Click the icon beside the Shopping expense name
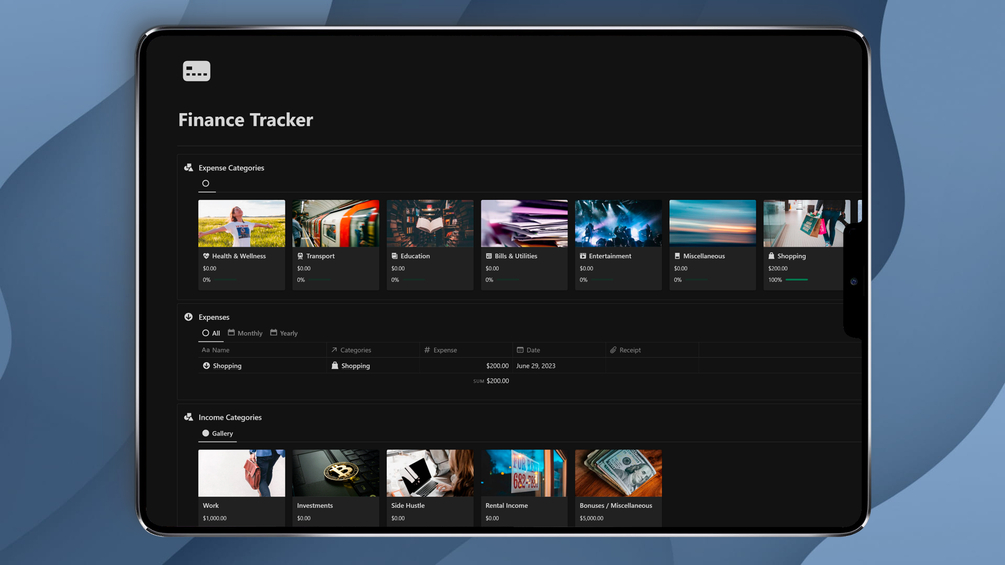 click(x=206, y=366)
